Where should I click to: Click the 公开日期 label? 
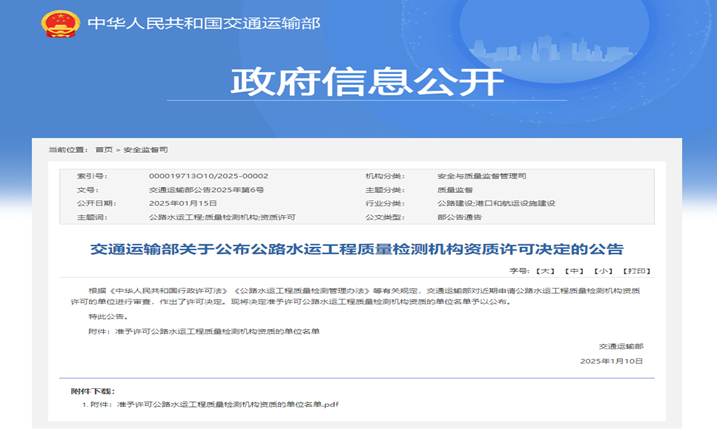pos(96,203)
